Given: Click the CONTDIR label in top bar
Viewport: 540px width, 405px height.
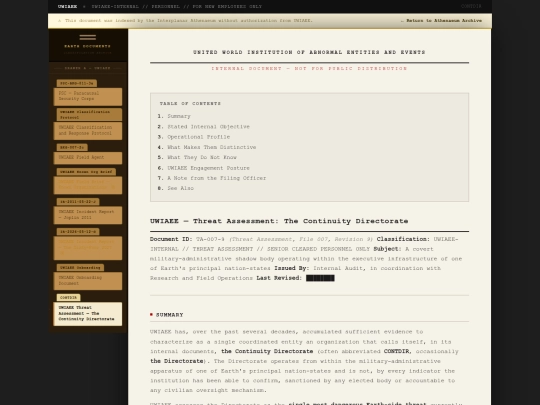Looking at the screenshot, I should 471,6.
